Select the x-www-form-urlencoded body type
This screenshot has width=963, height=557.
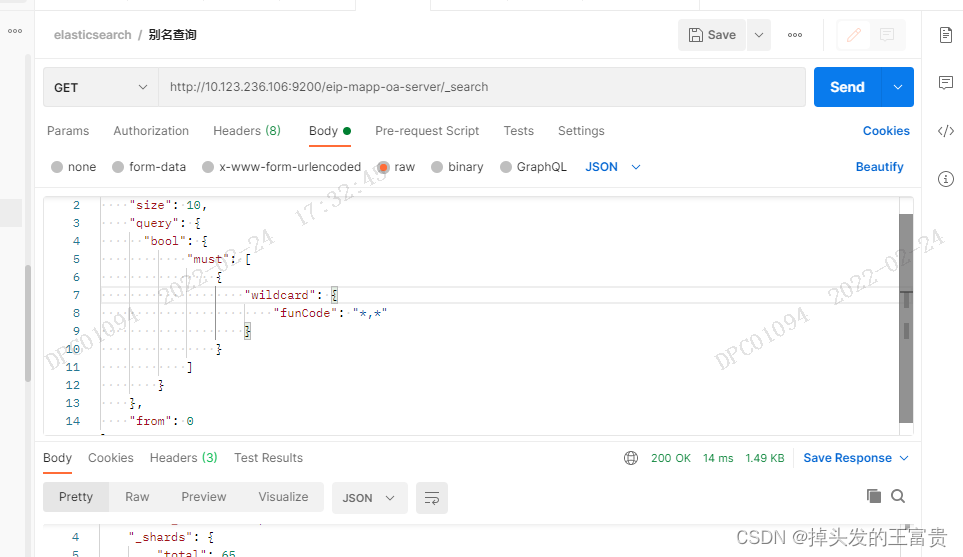[x=282, y=167]
